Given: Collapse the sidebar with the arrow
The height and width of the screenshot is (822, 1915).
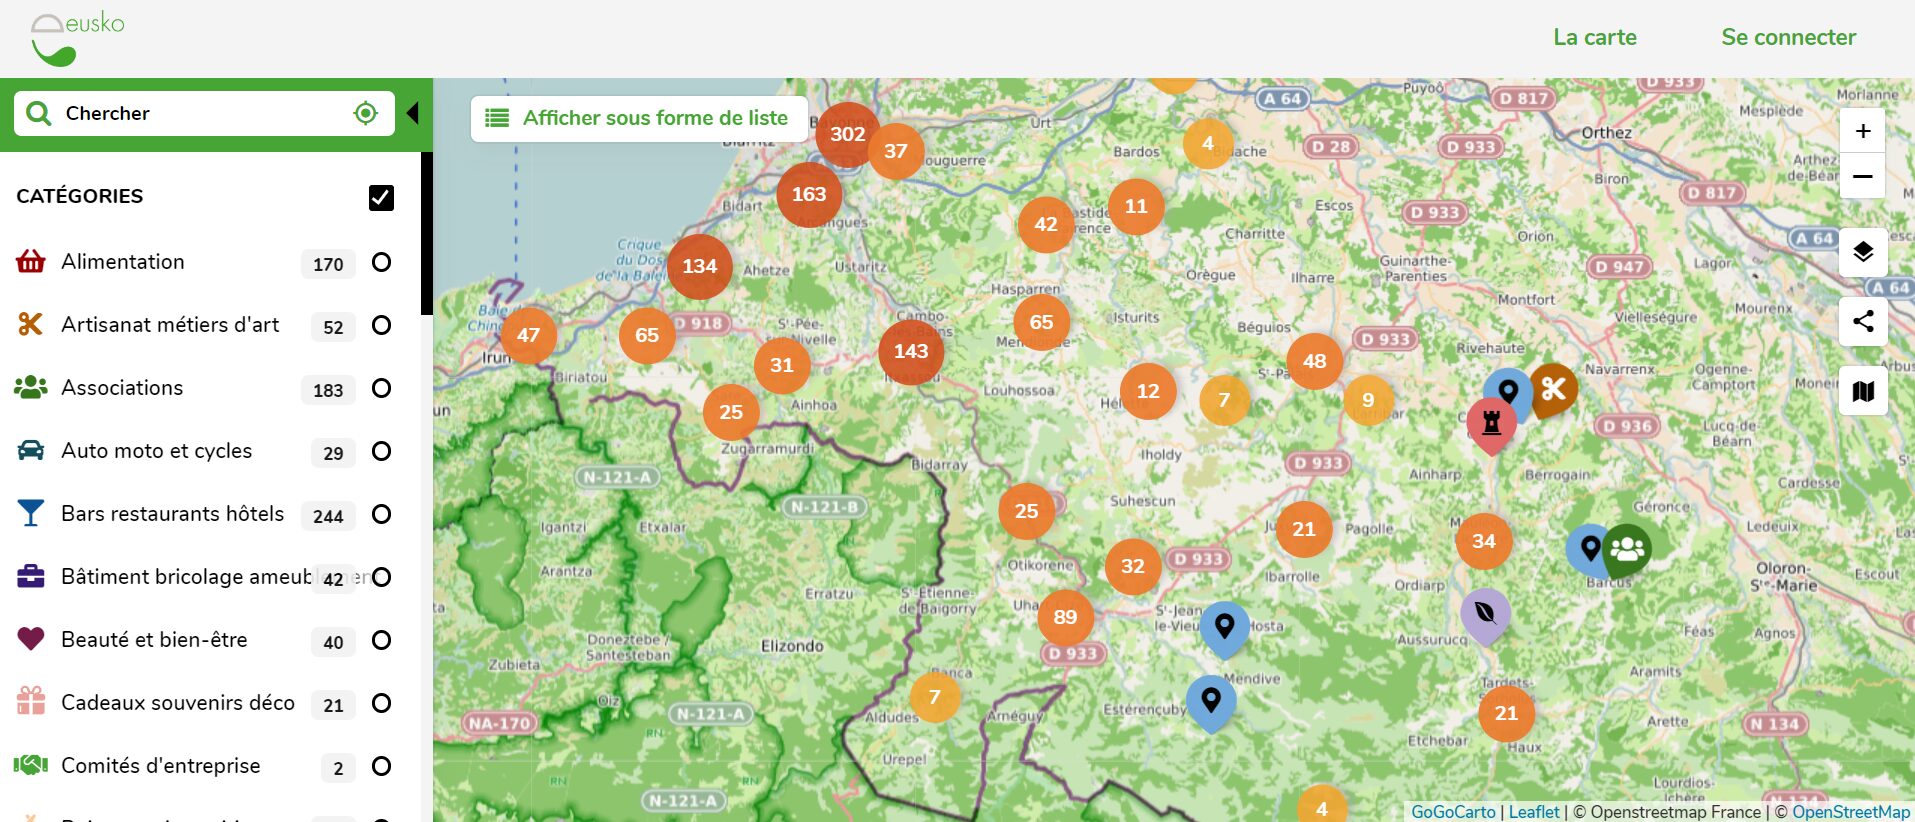Looking at the screenshot, I should [x=412, y=113].
